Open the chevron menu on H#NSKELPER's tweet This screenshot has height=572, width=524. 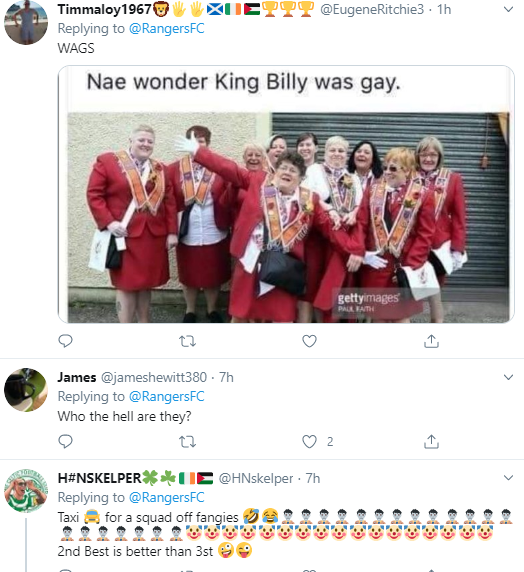point(508,478)
